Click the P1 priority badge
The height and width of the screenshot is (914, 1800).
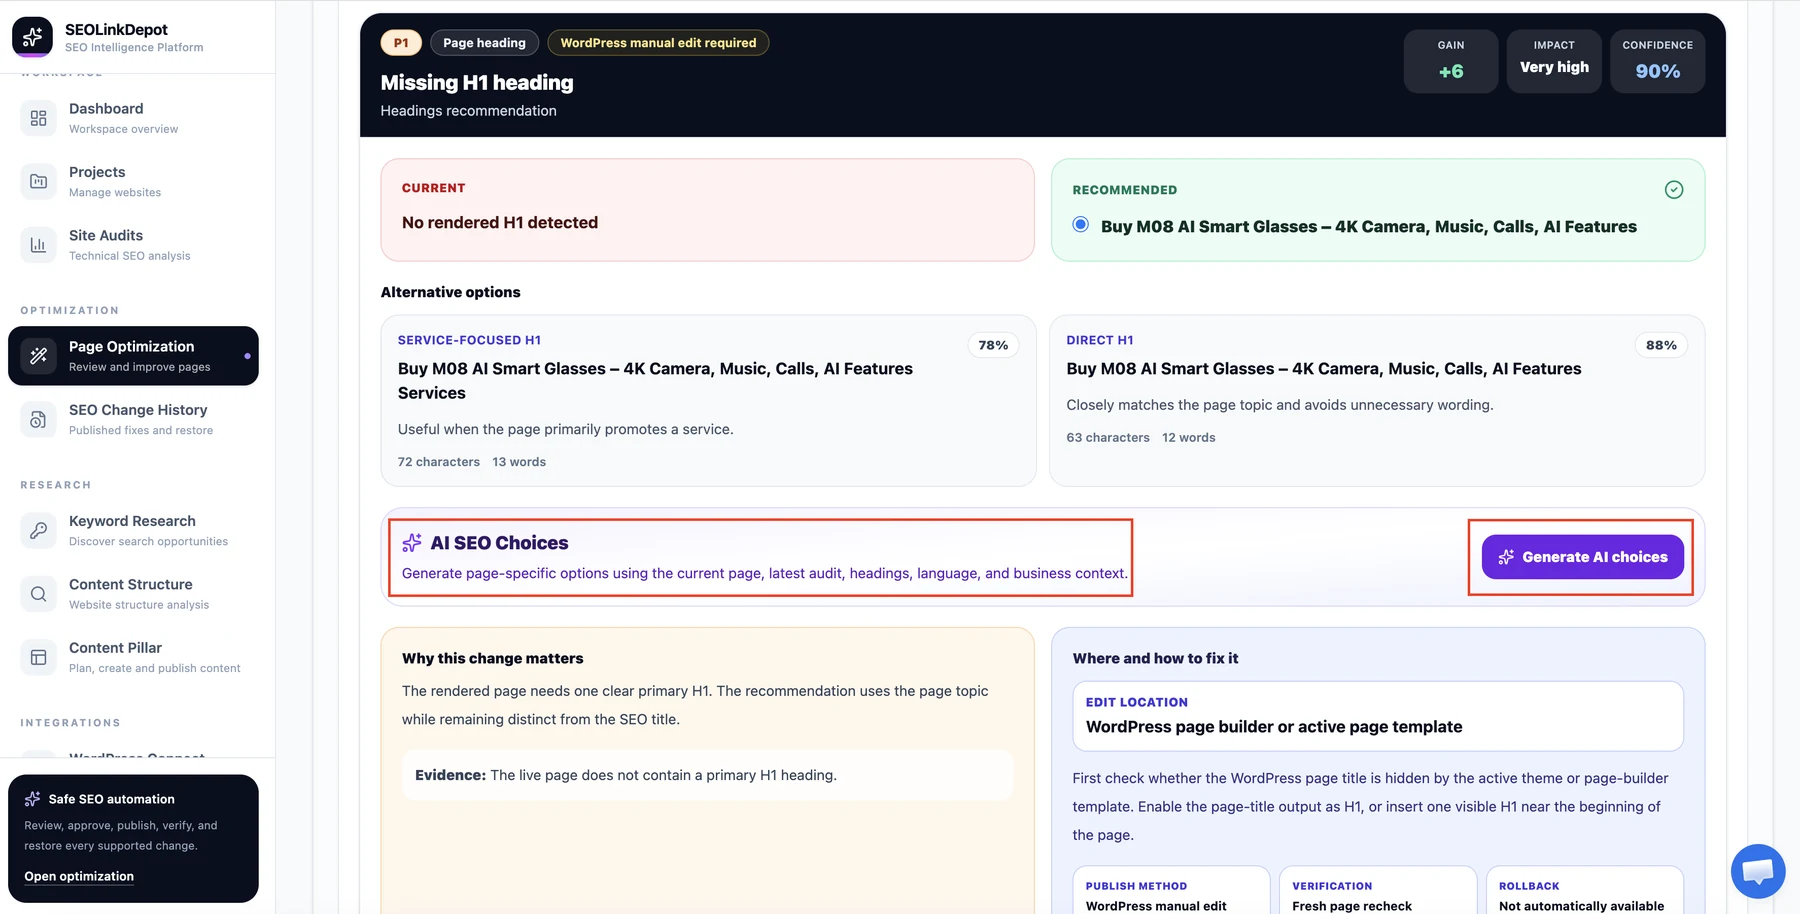pos(401,43)
